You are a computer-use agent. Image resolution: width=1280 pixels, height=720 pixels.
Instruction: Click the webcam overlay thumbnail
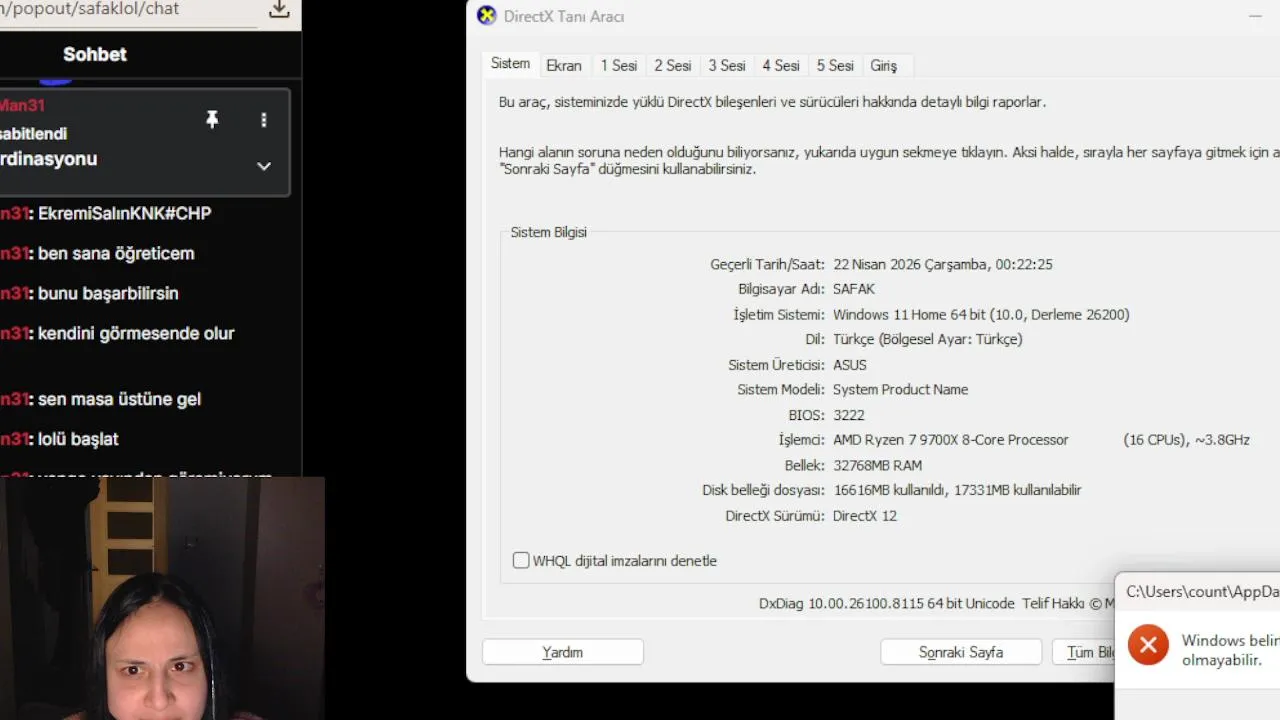click(162, 598)
